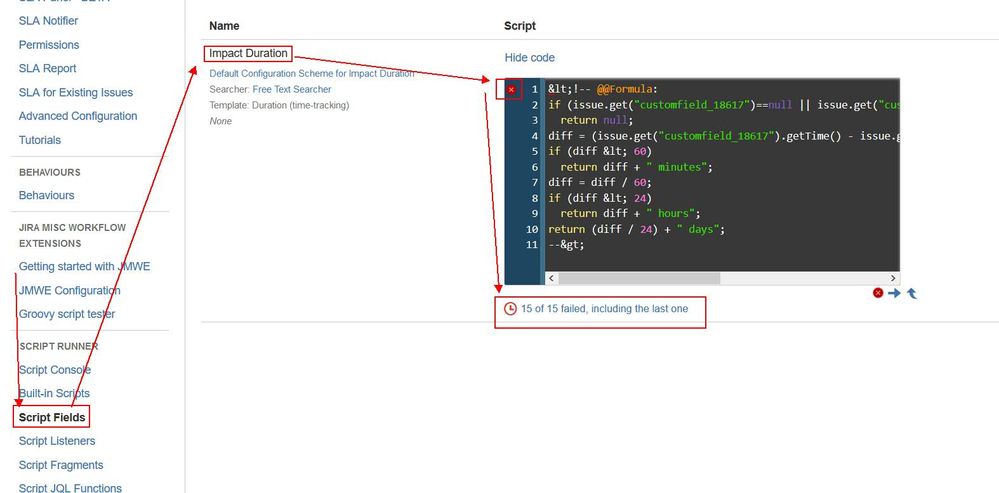Click the 'Template: Duration (time-tracking)' text
Image resolution: width=999 pixels, height=493 pixels.
point(279,105)
